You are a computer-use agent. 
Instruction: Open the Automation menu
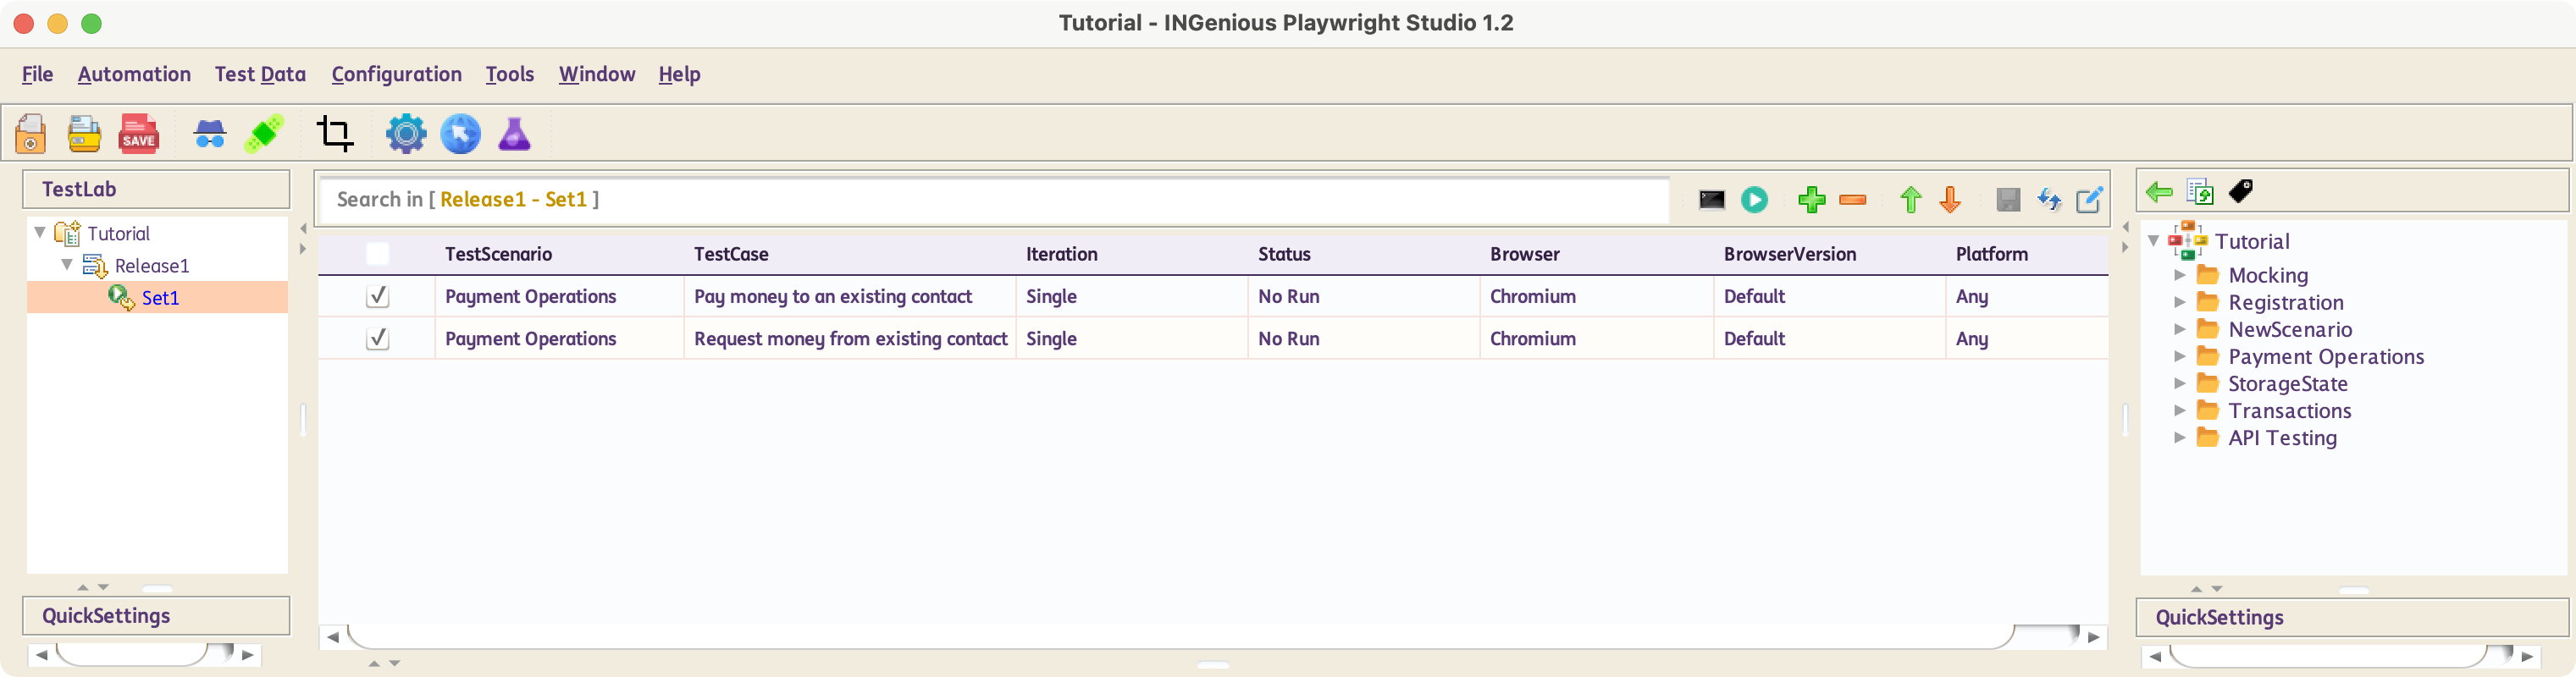134,74
